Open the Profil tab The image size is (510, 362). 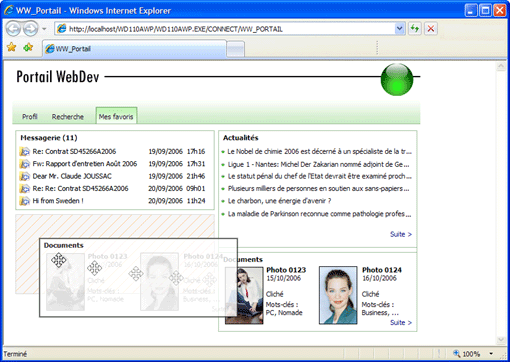coord(30,117)
